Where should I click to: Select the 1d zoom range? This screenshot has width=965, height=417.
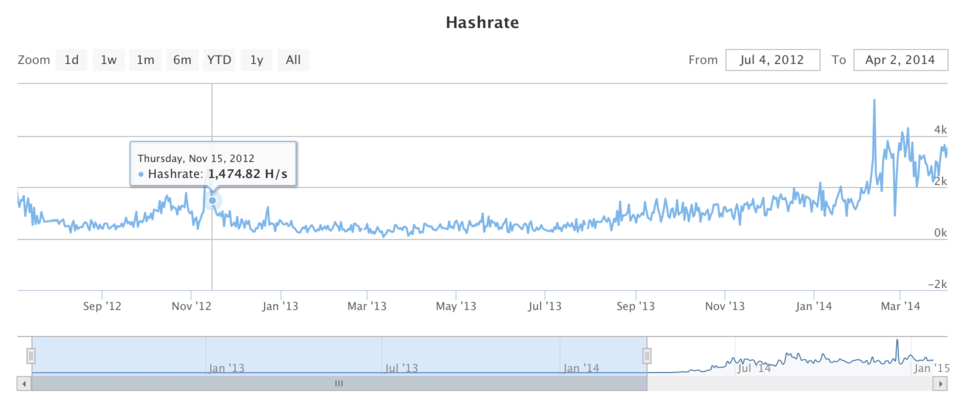coord(71,60)
